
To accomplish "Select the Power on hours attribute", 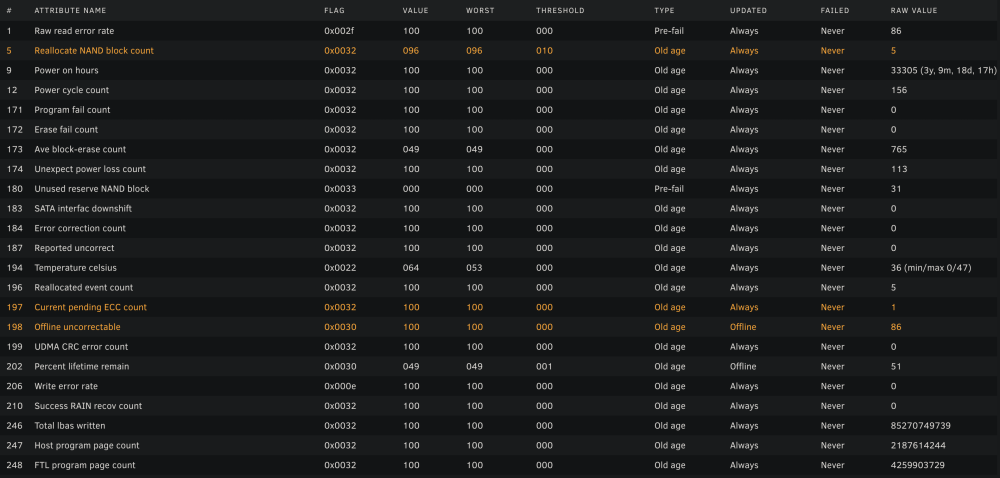I will point(66,70).
